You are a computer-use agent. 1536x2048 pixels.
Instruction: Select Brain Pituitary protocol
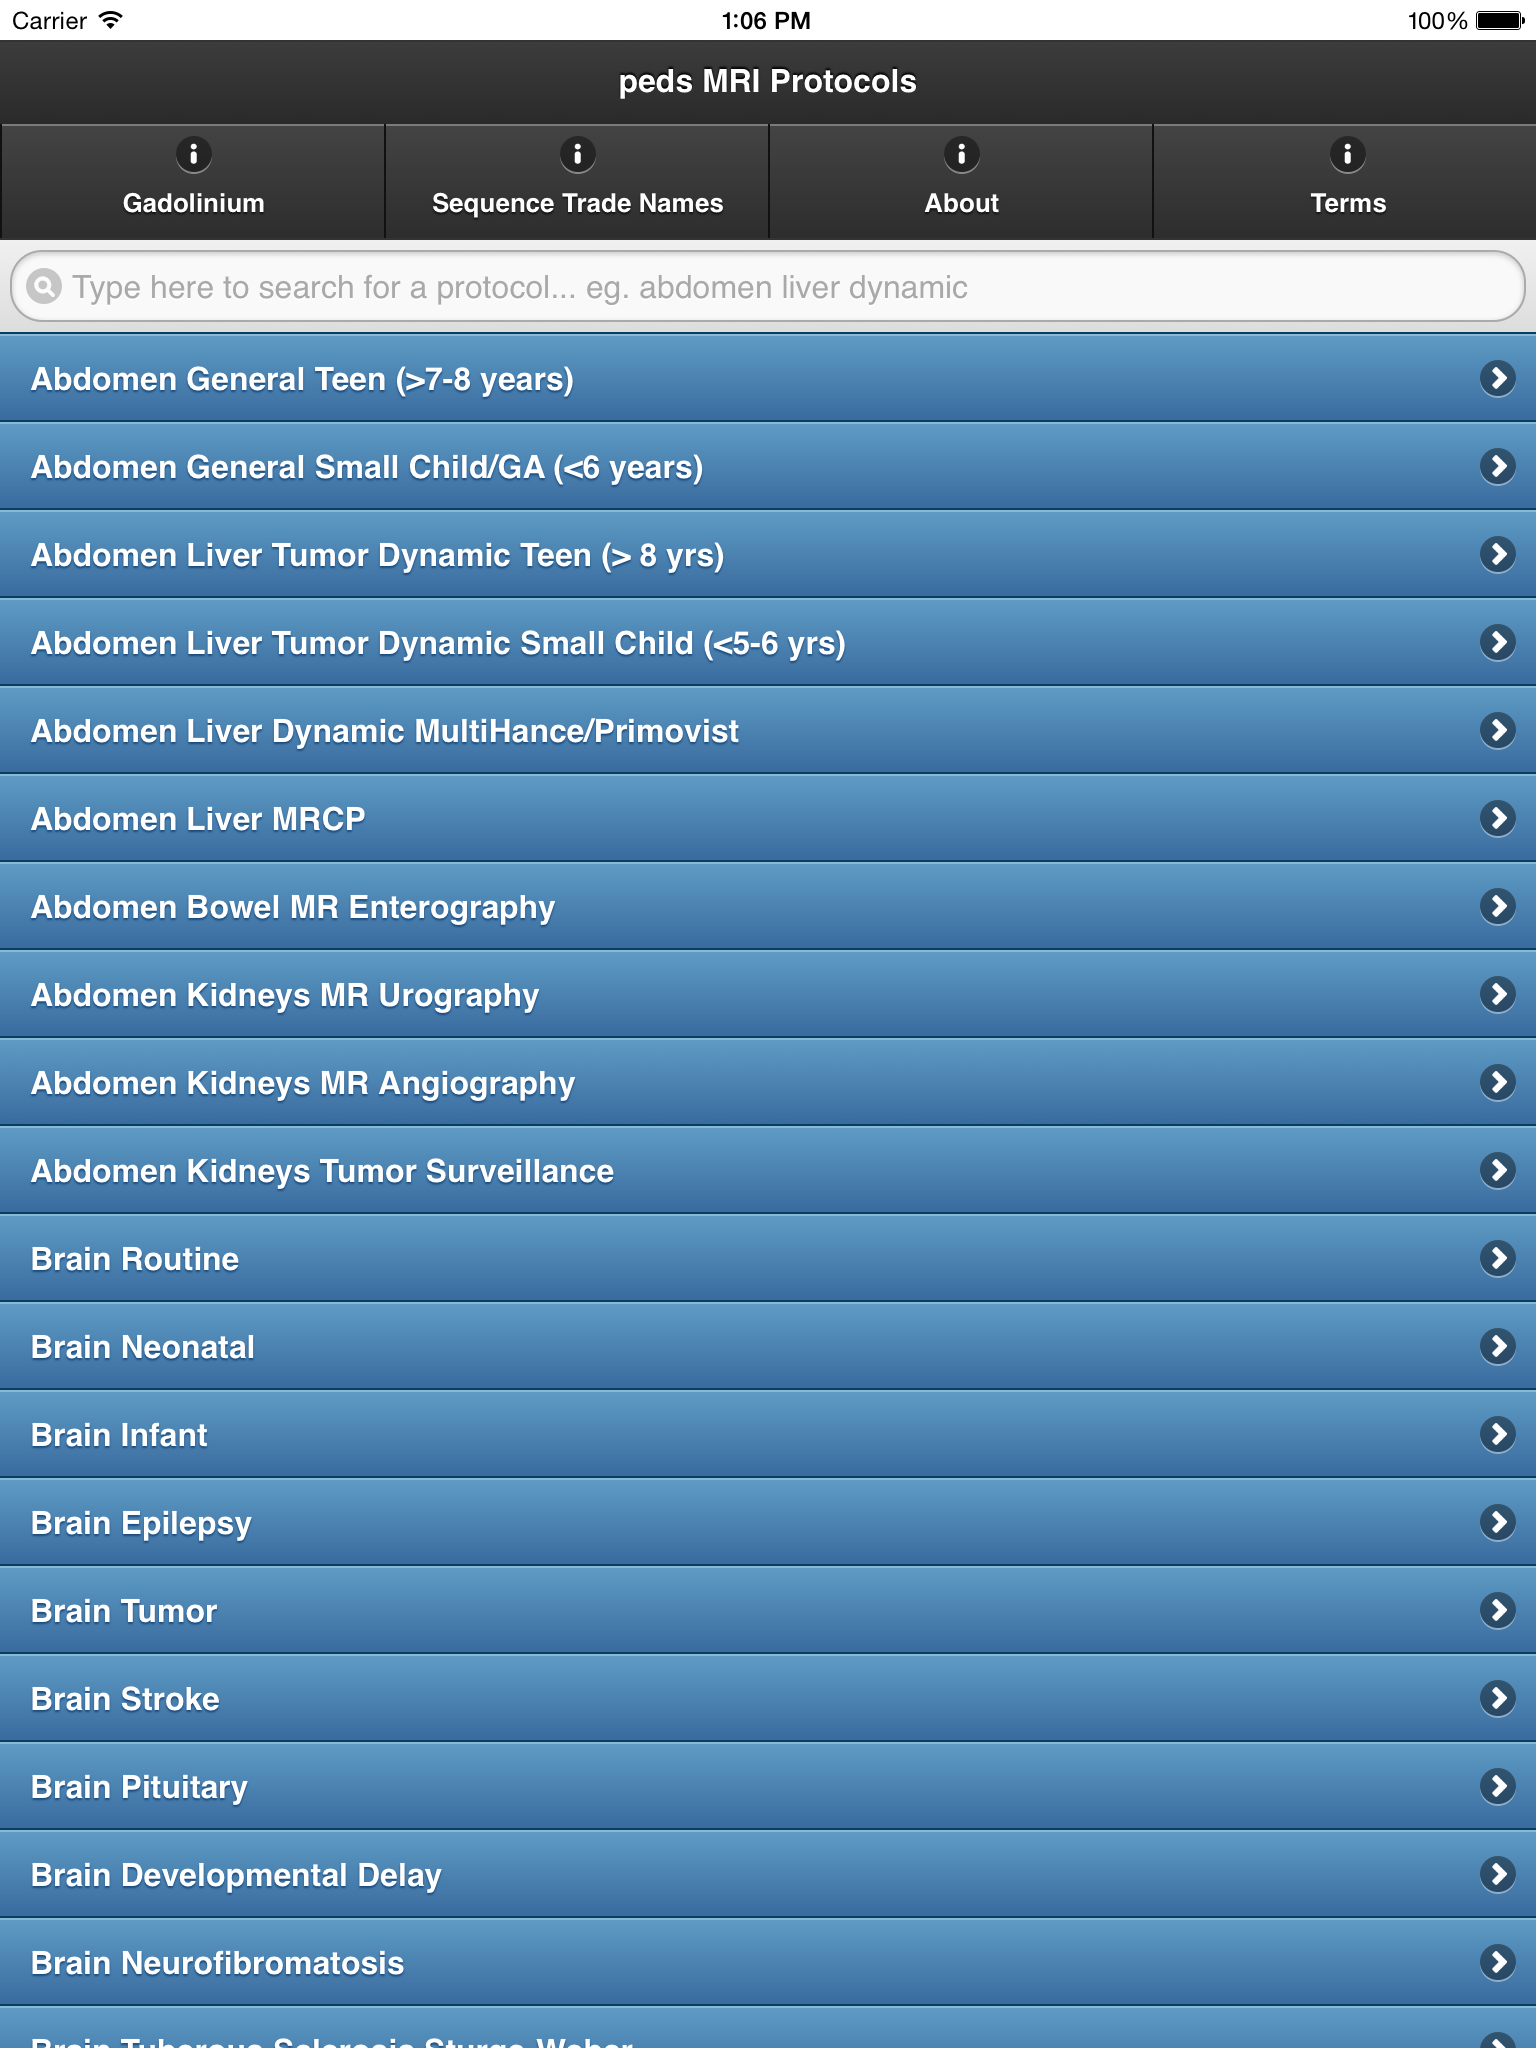768,1786
